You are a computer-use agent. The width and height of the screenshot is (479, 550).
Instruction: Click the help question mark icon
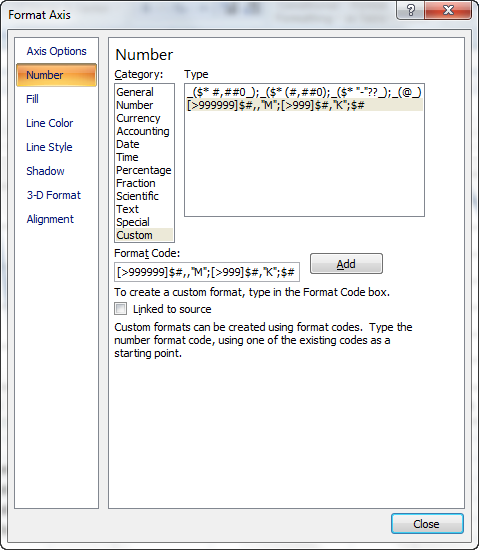410,10
